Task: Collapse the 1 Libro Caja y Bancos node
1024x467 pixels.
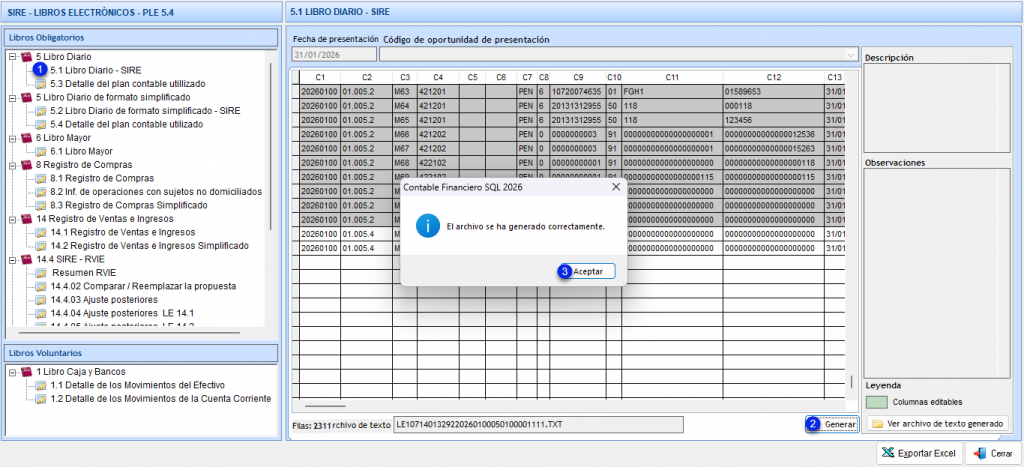Action: click(12, 372)
